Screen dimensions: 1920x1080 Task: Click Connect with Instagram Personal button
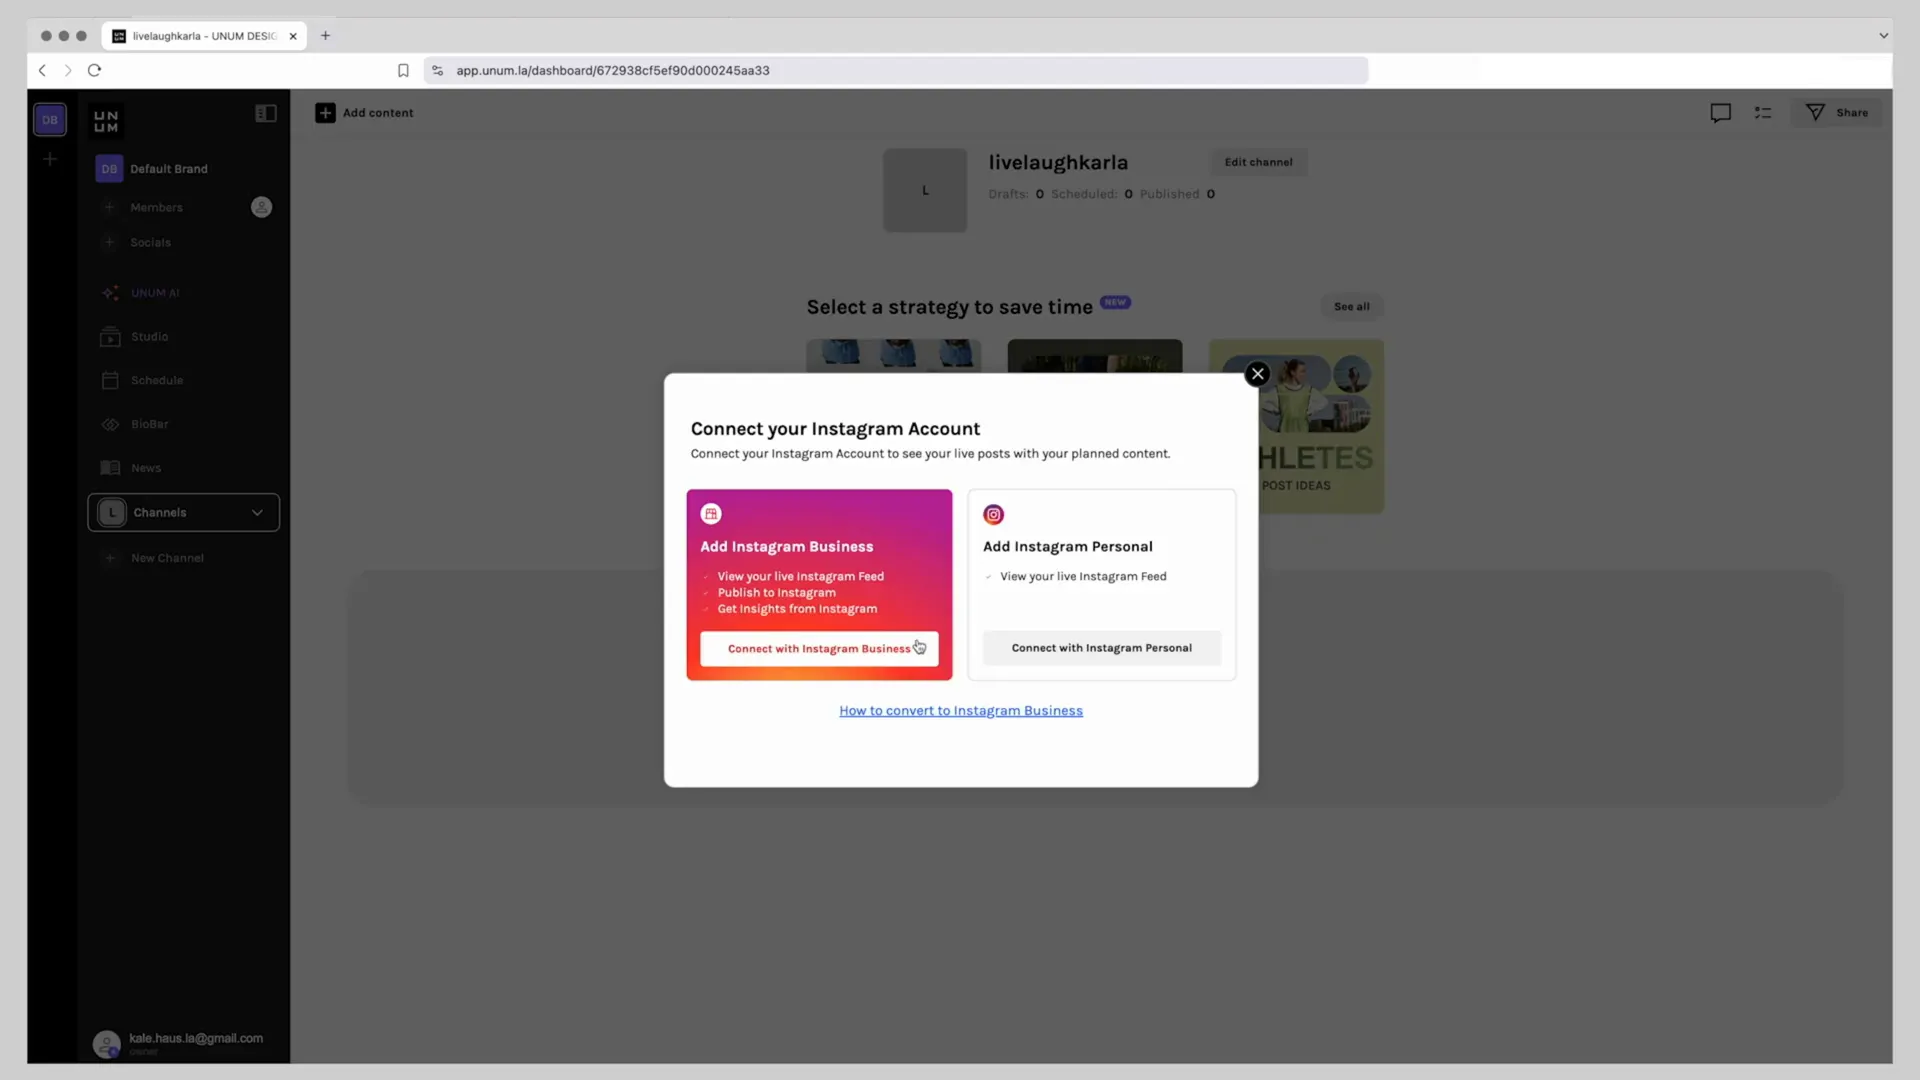1101,648
